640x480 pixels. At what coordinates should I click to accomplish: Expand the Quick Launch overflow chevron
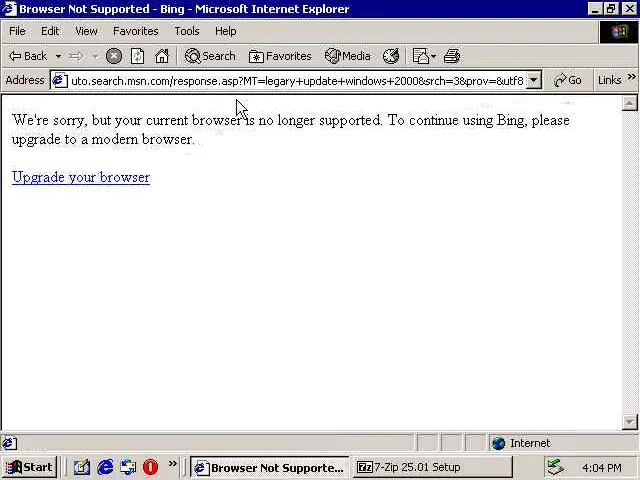pyautogui.click(x=173, y=463)
